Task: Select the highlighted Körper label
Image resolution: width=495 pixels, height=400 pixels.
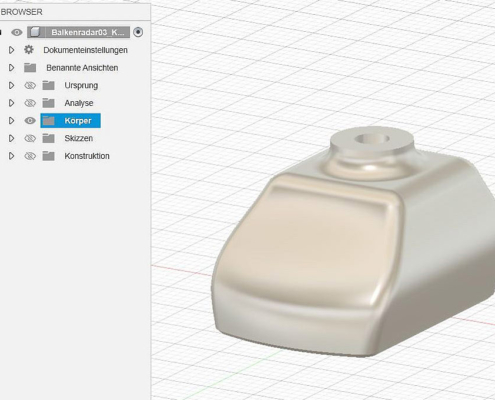Action: 78,121
